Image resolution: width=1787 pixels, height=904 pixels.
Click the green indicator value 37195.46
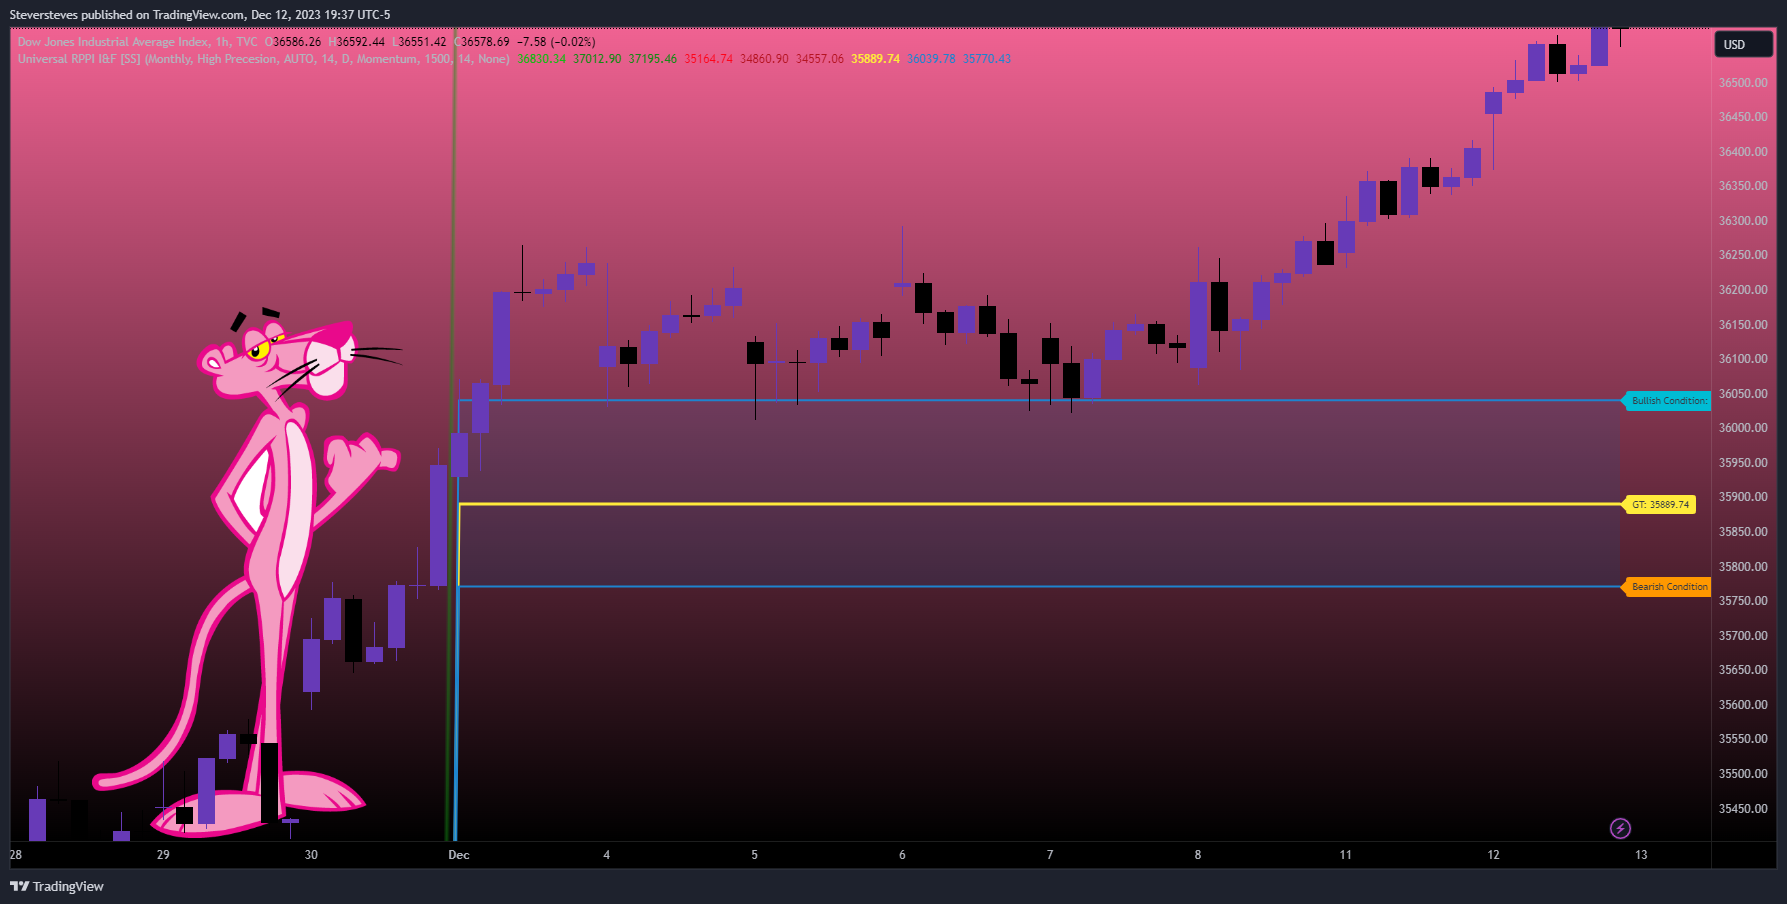pos(653,59)
